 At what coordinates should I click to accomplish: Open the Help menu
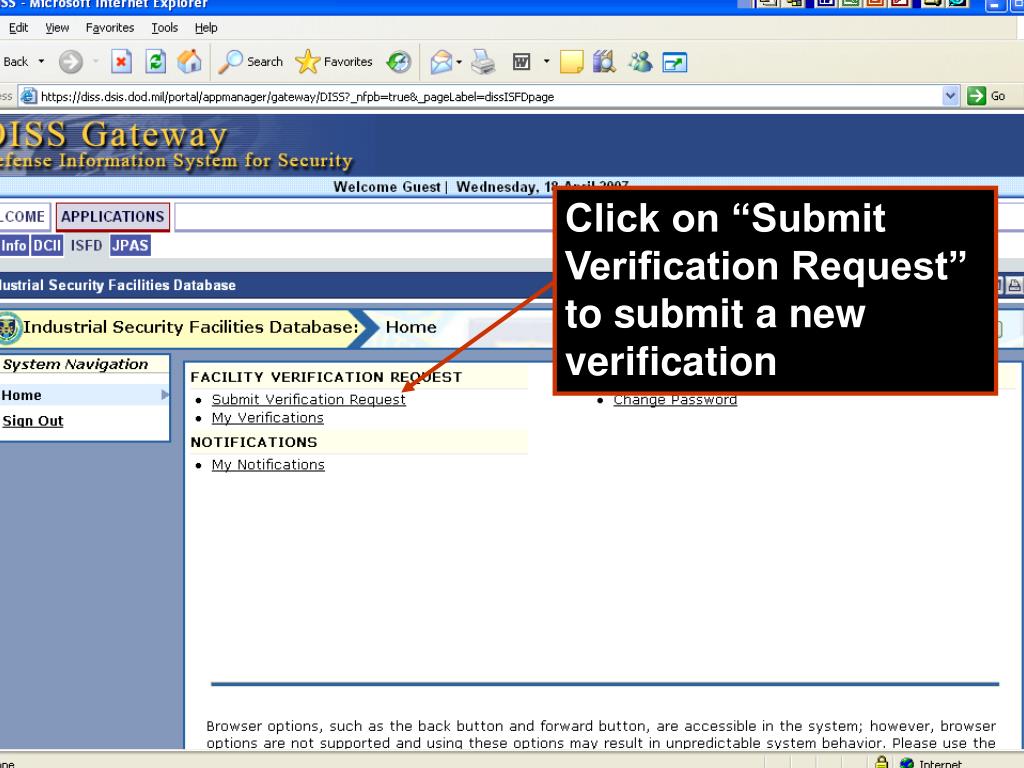pyautogui.click(x=206, y=27)
